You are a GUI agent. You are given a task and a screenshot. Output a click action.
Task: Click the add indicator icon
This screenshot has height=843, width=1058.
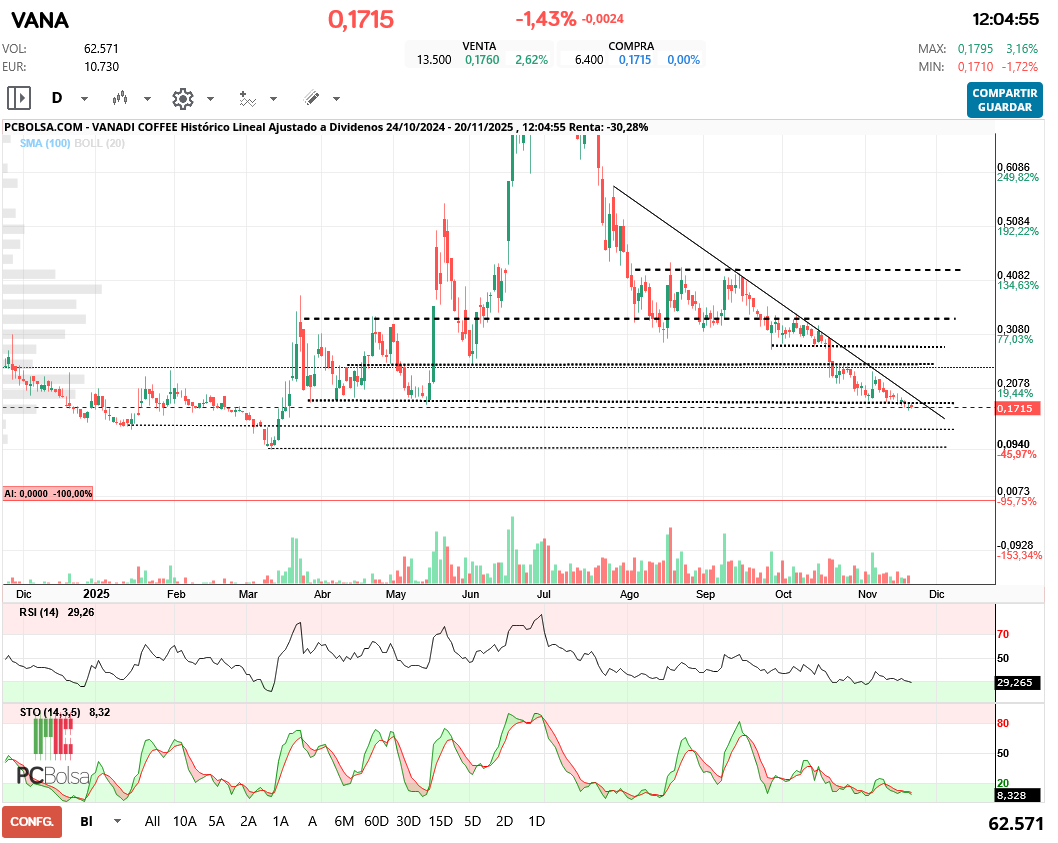[247, 98]
